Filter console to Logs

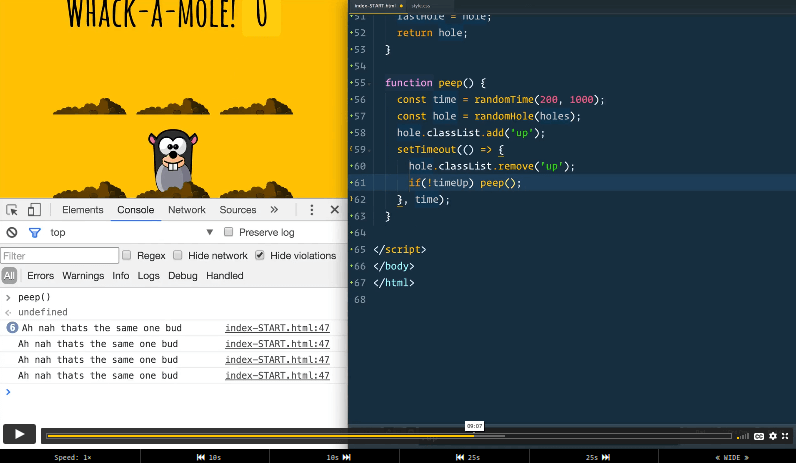click(x=148, y=276)
